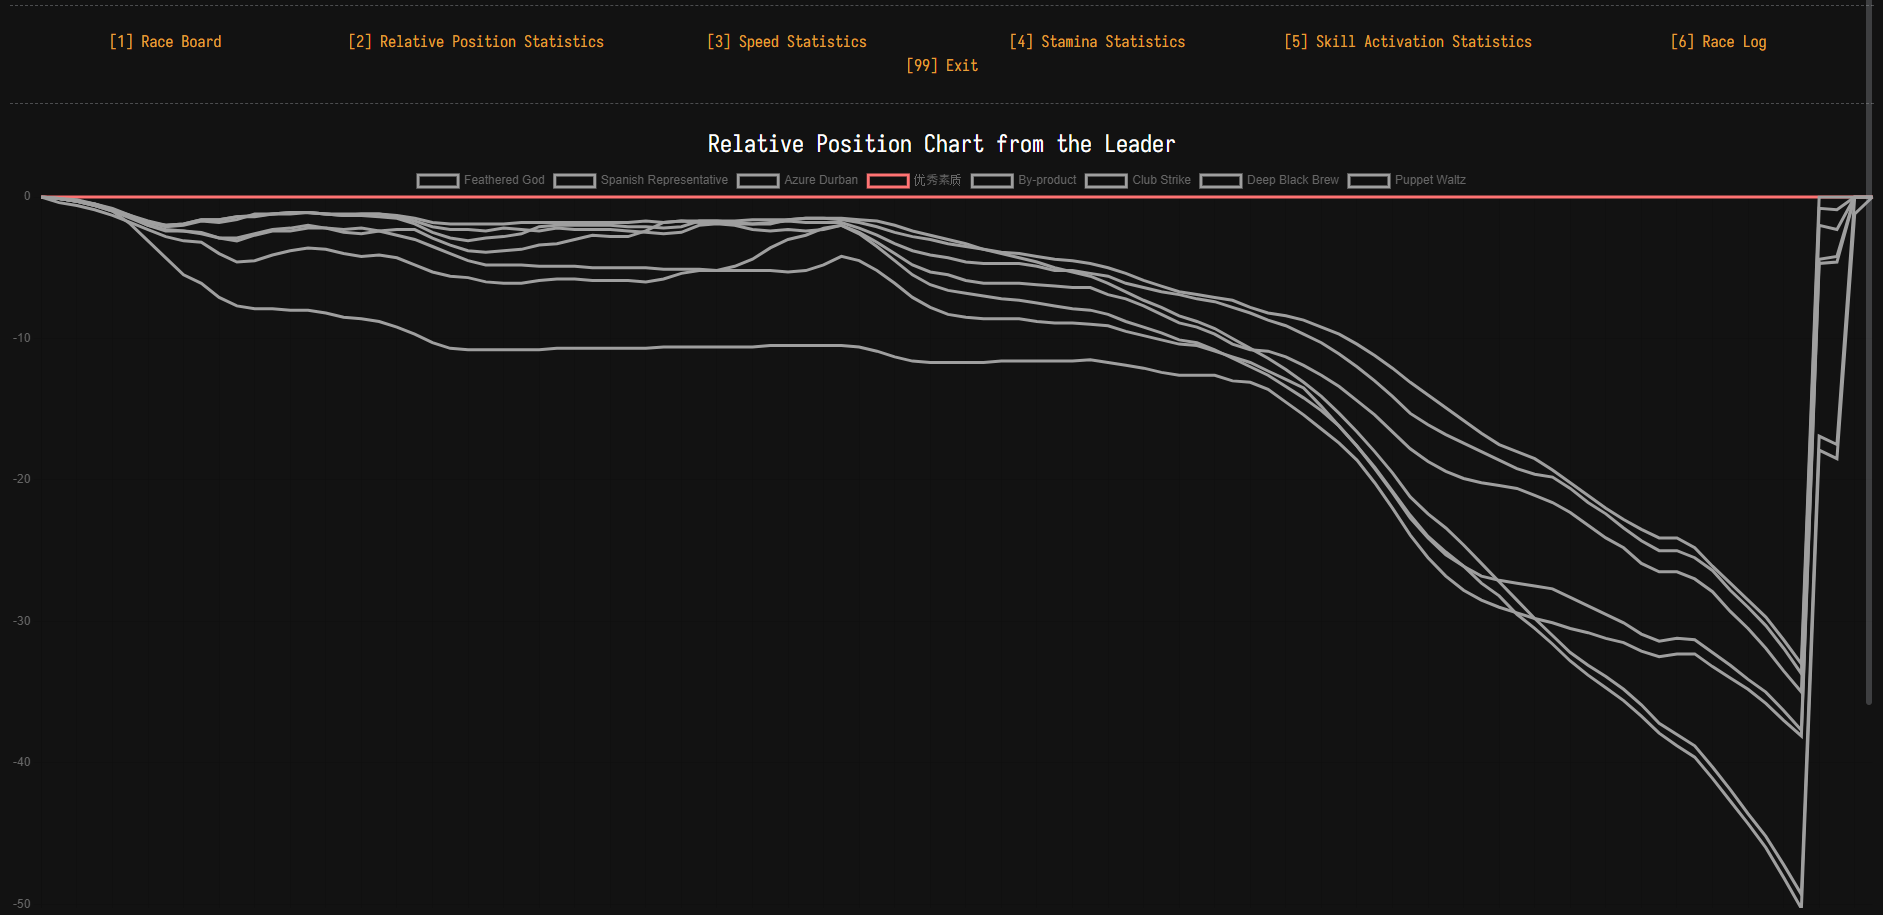Open the [6] Race Log

pyautogui.click(x=1719, y=42)
